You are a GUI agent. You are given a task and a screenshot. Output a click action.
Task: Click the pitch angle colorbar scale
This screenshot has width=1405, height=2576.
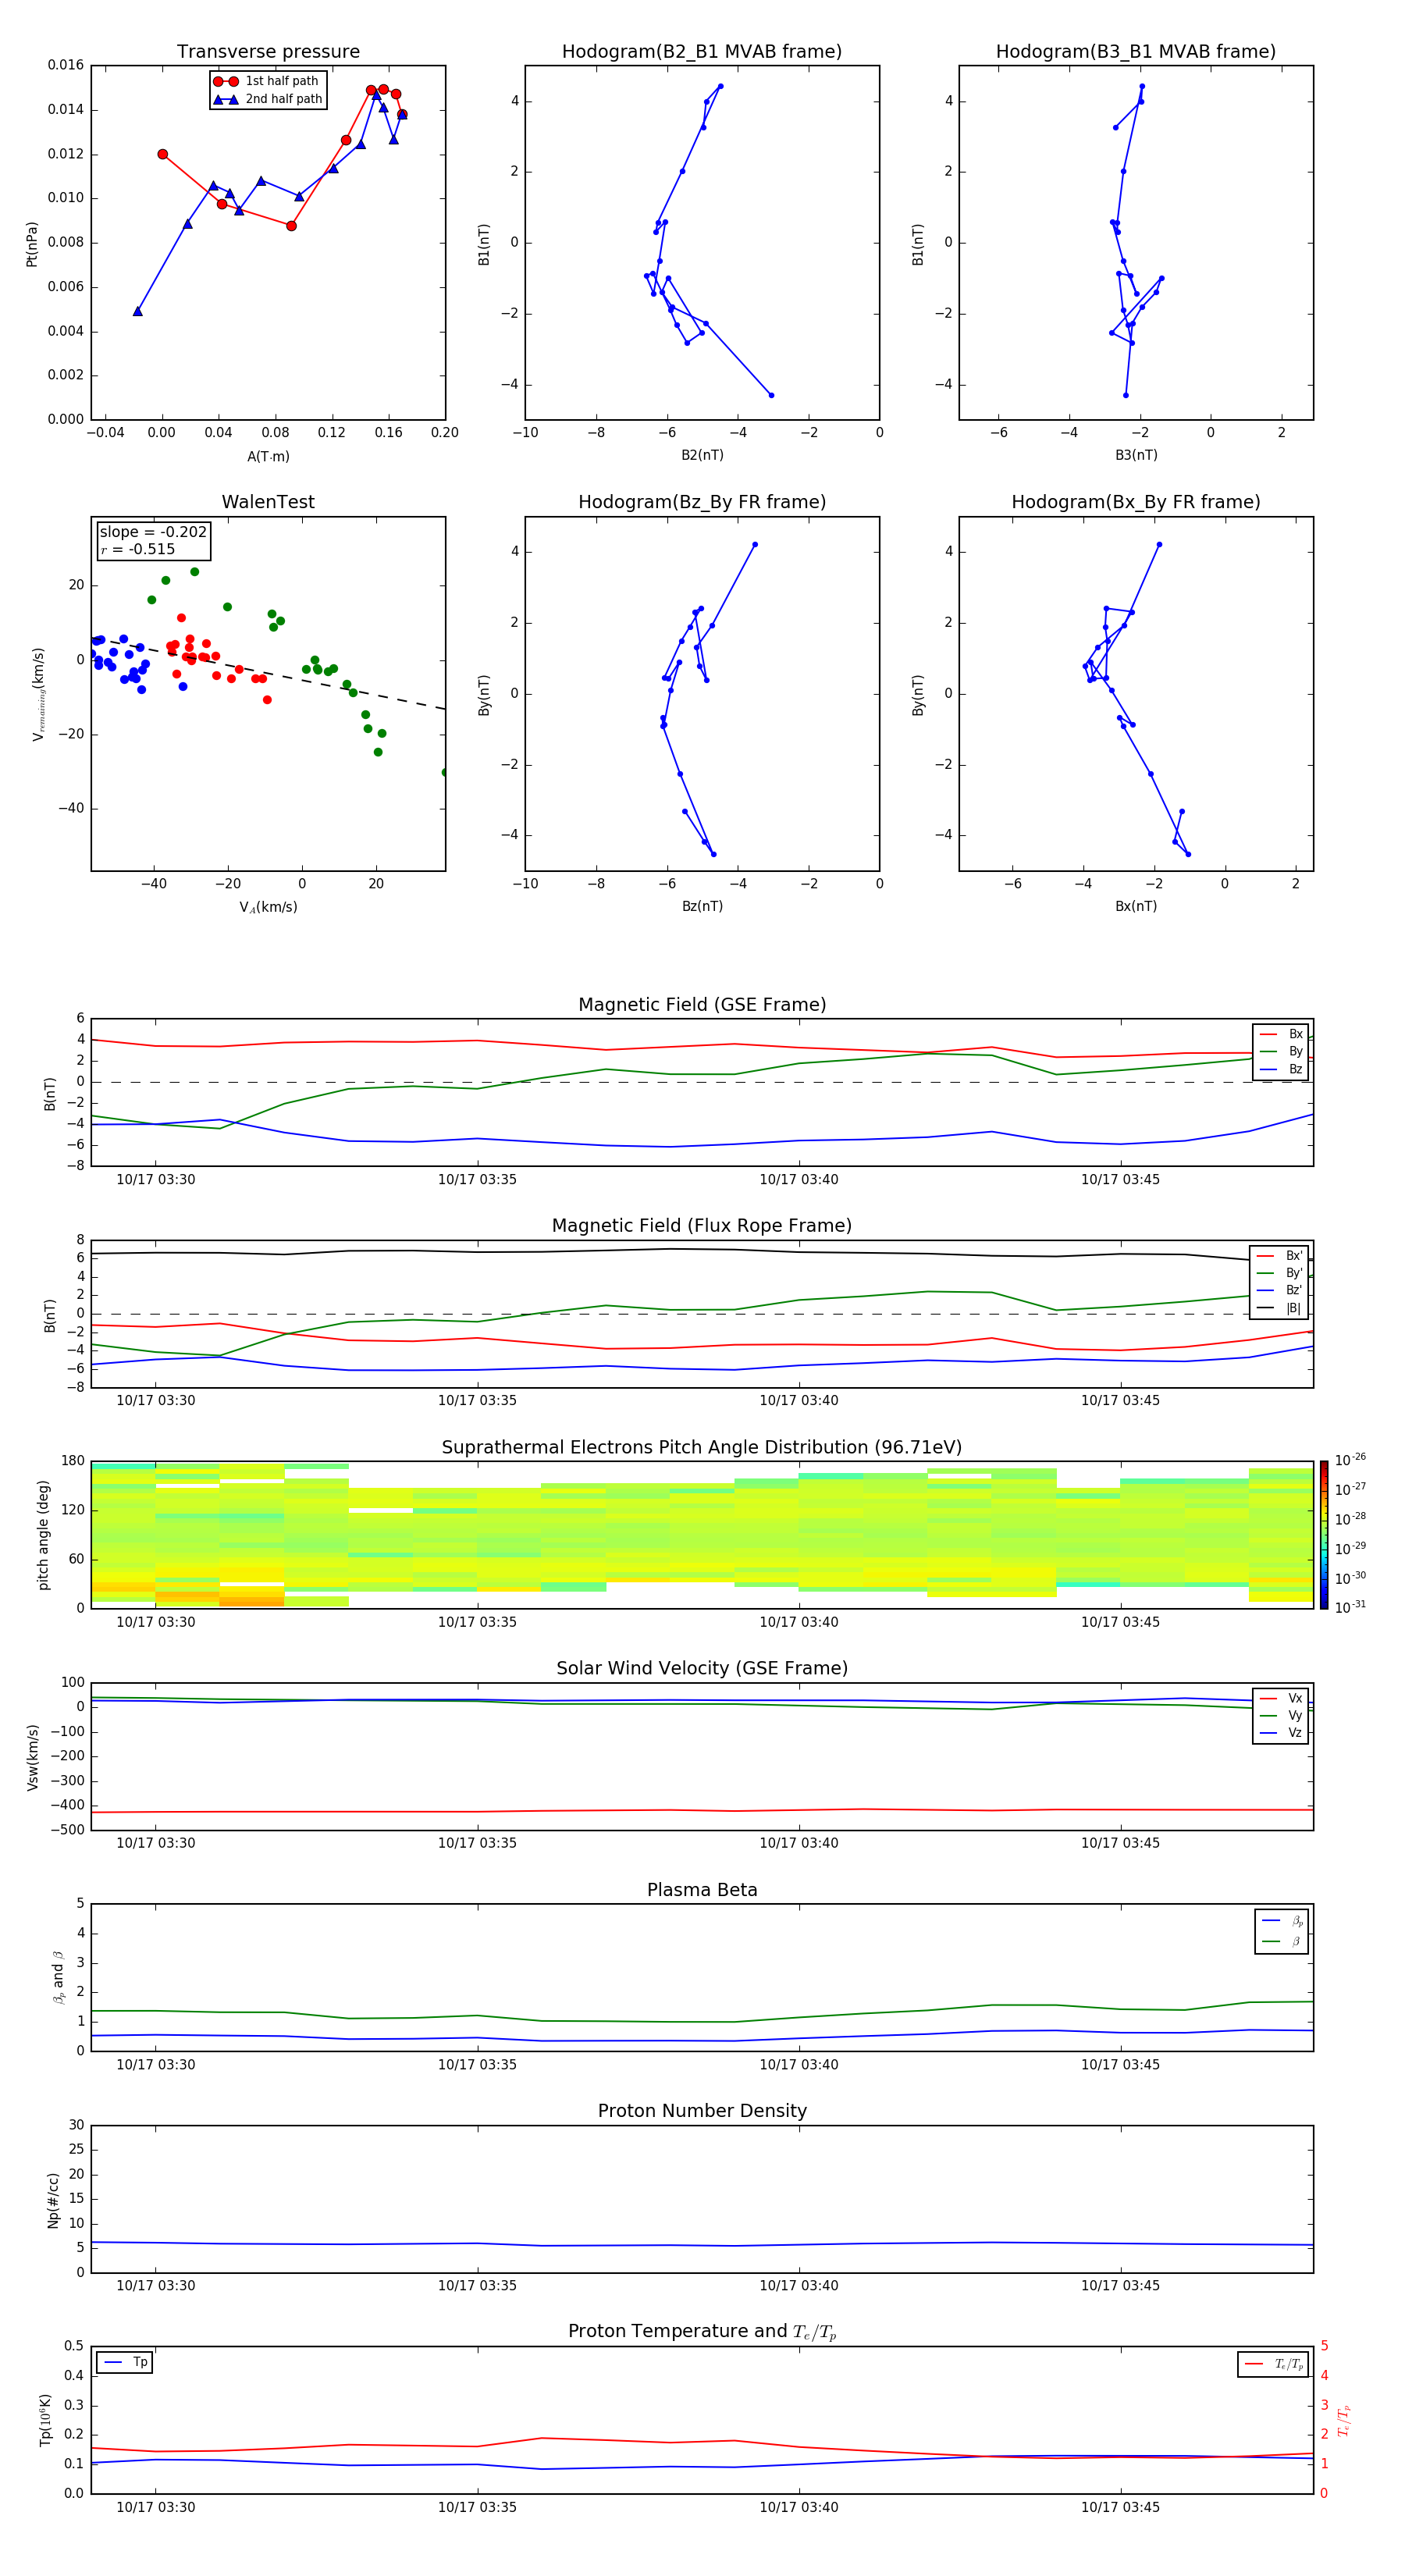[1324, 1535]
